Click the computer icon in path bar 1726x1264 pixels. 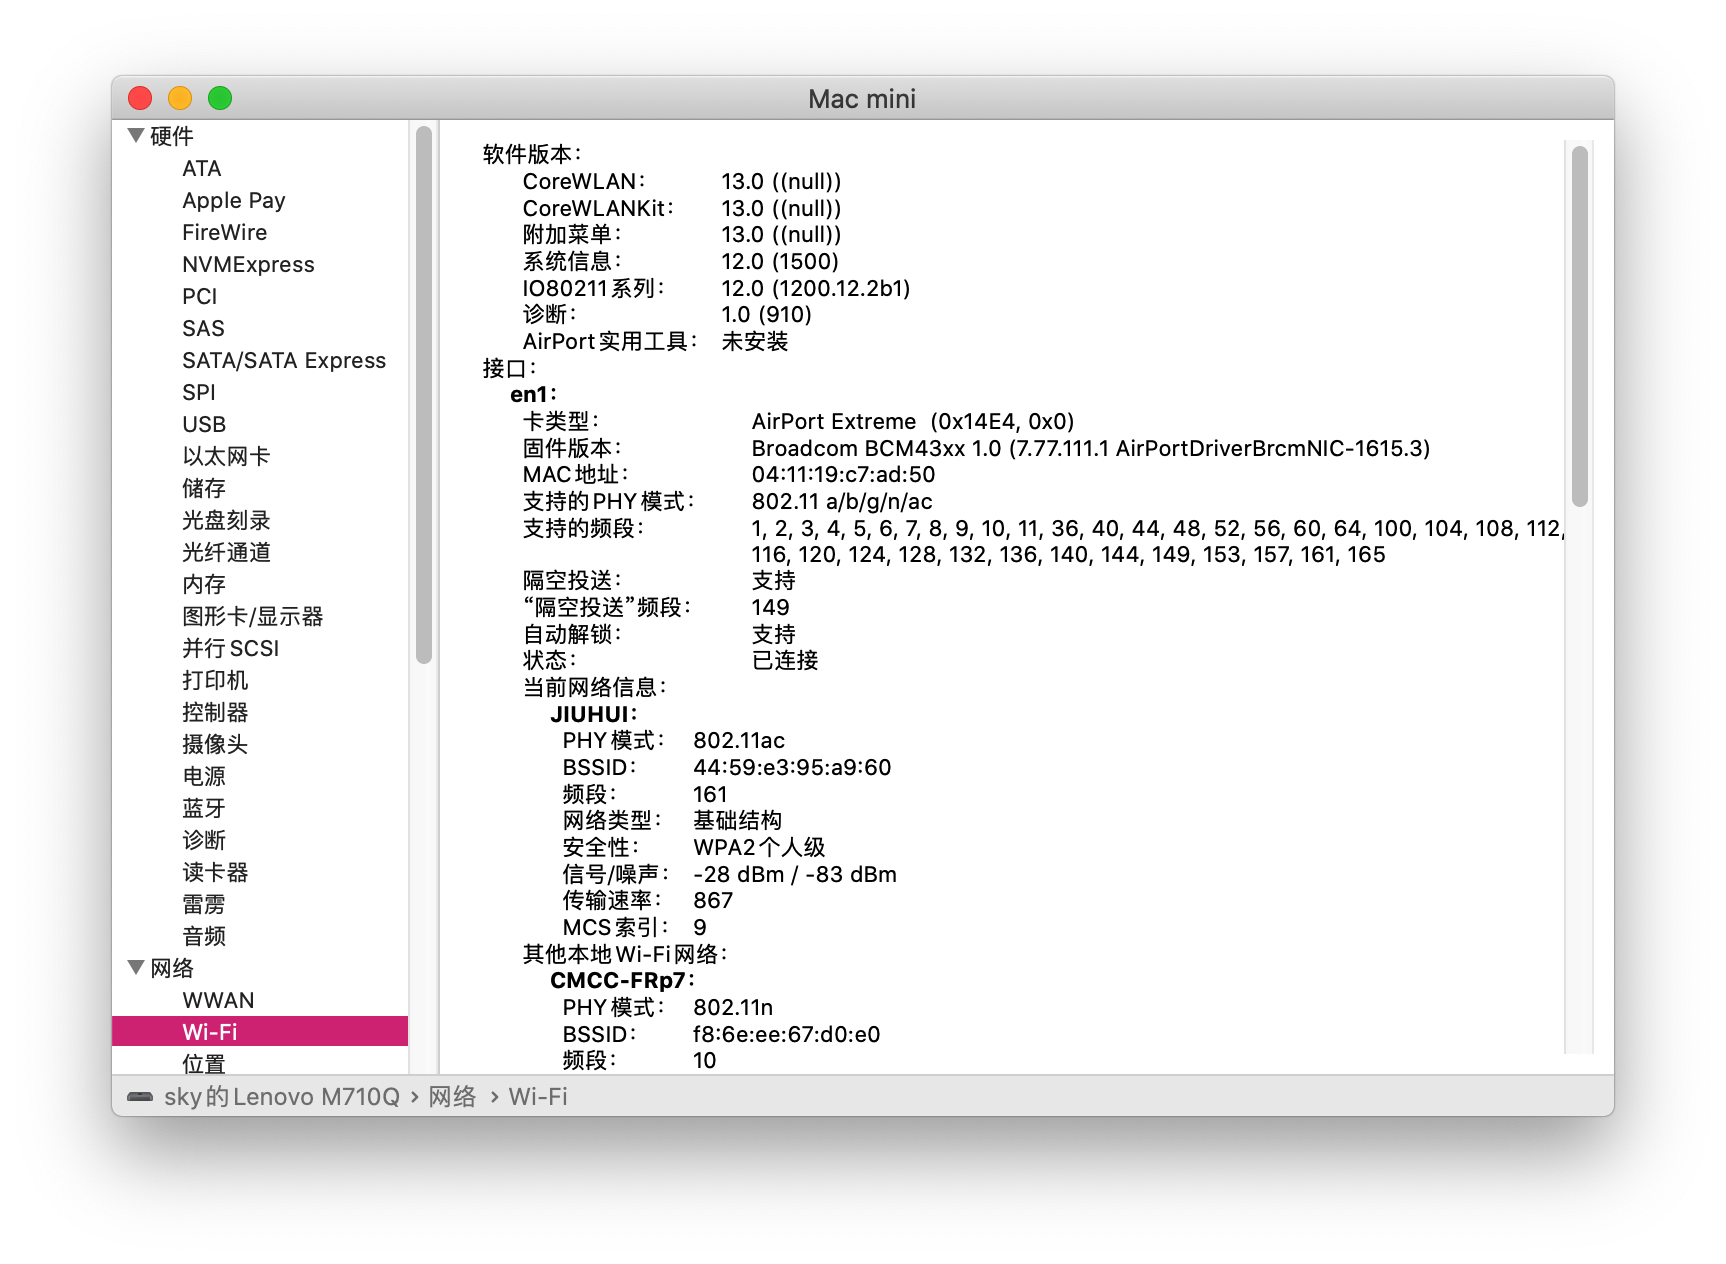[x=140, y=1097]
